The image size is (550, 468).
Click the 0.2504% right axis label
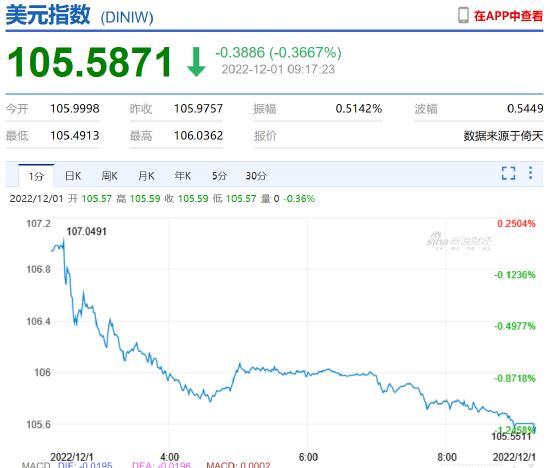click(516, 223)
